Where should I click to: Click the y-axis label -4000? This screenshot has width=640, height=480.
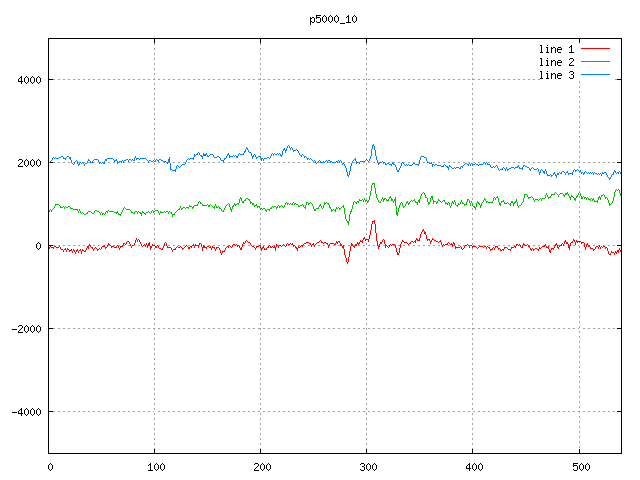(x=27, y=412)
